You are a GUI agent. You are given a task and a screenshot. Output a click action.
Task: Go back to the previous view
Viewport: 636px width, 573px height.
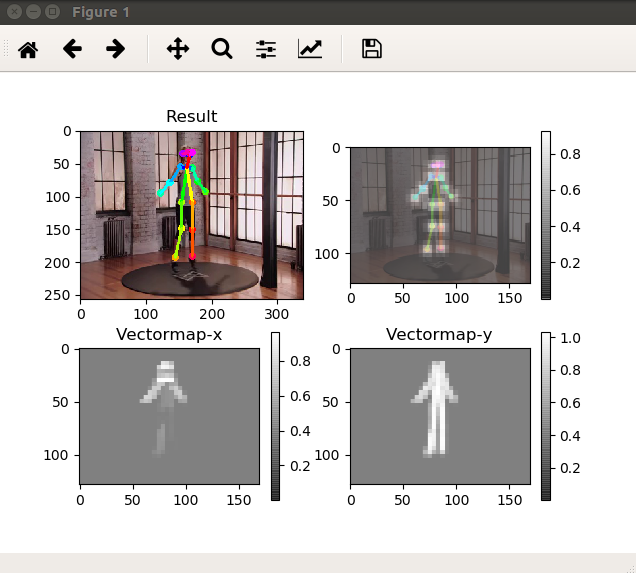pos(73,49)
